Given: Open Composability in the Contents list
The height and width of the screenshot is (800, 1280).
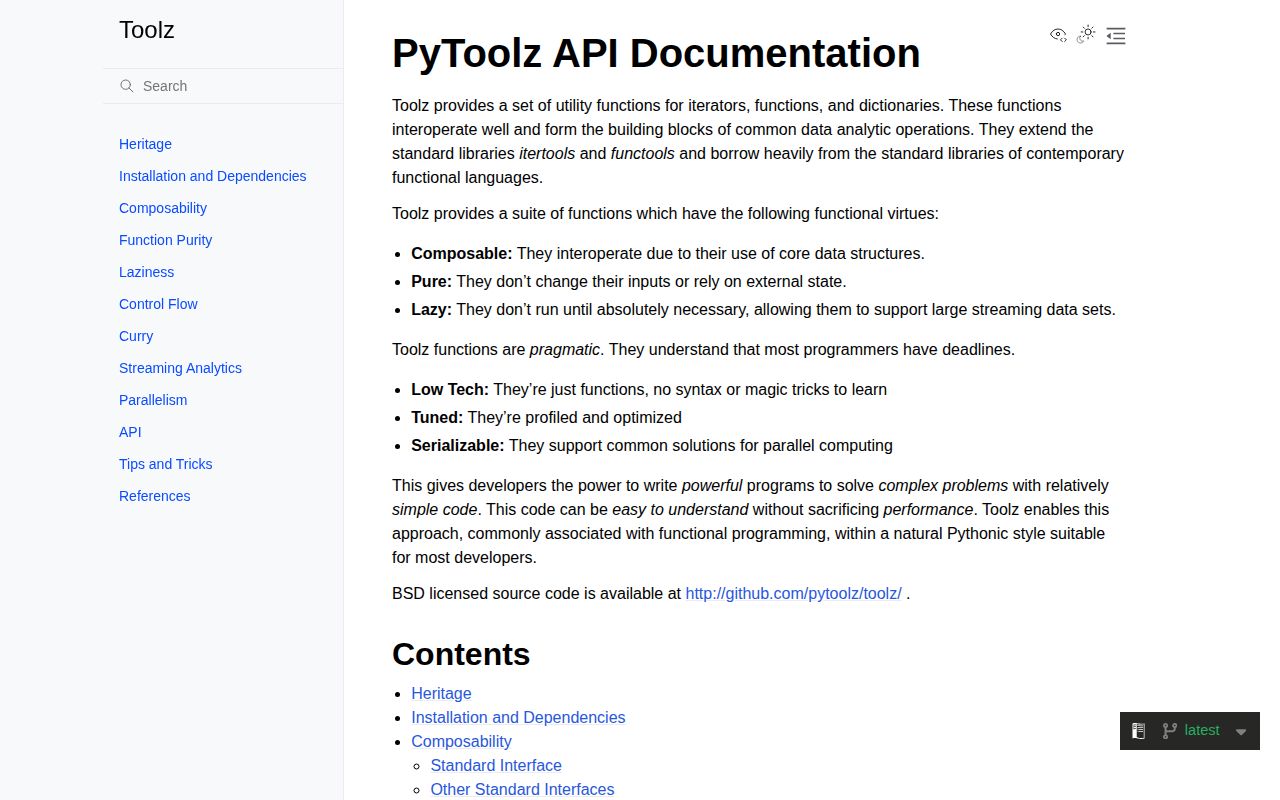Looking at the screenshot, I should [x=461, y=741].
